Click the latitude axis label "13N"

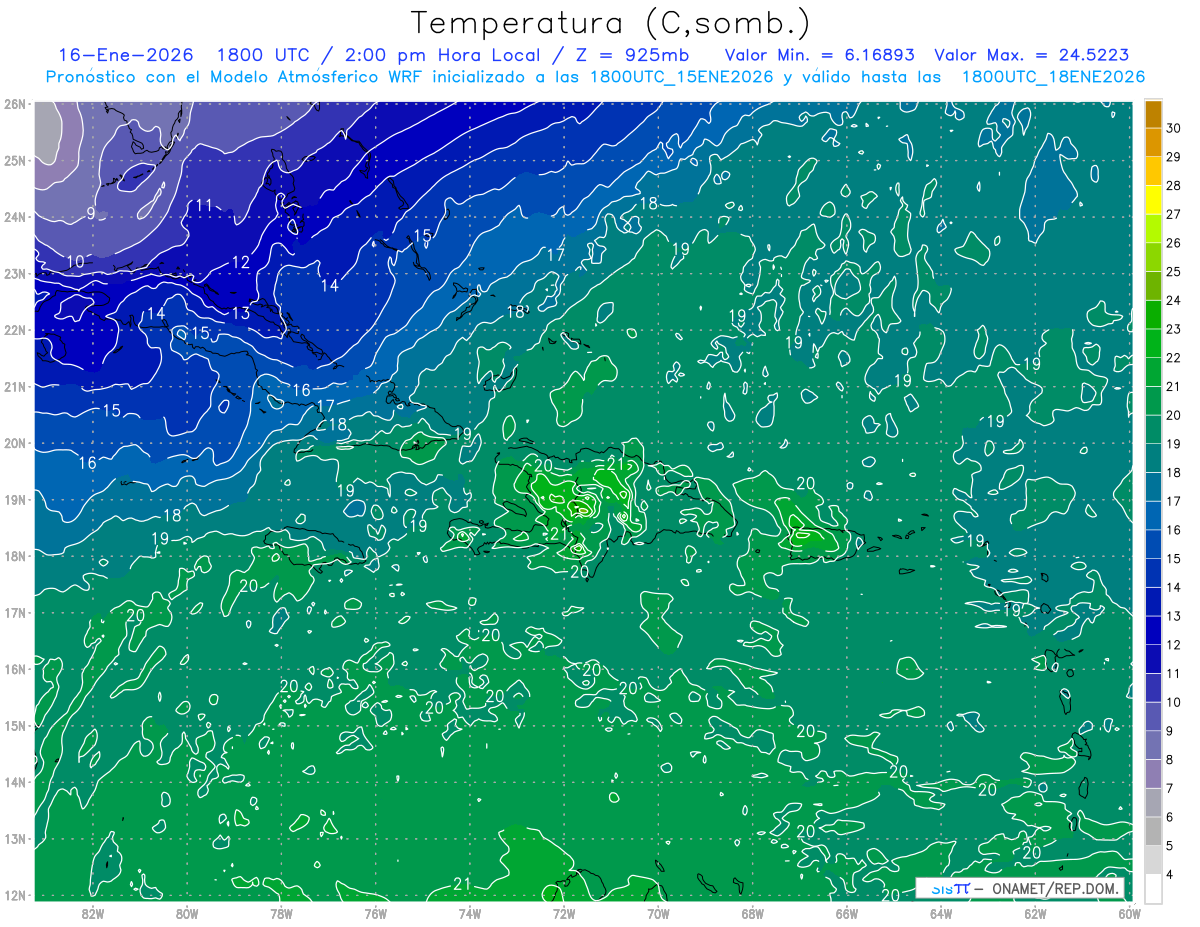(x=15, y=838)
